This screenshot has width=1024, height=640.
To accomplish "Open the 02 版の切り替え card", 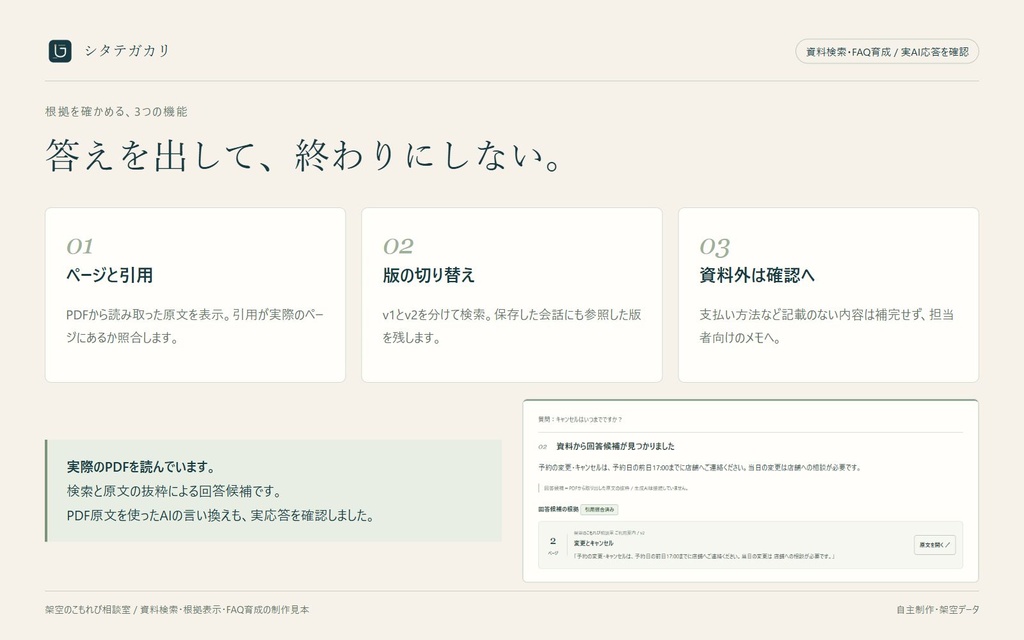I will pos(512,295).
